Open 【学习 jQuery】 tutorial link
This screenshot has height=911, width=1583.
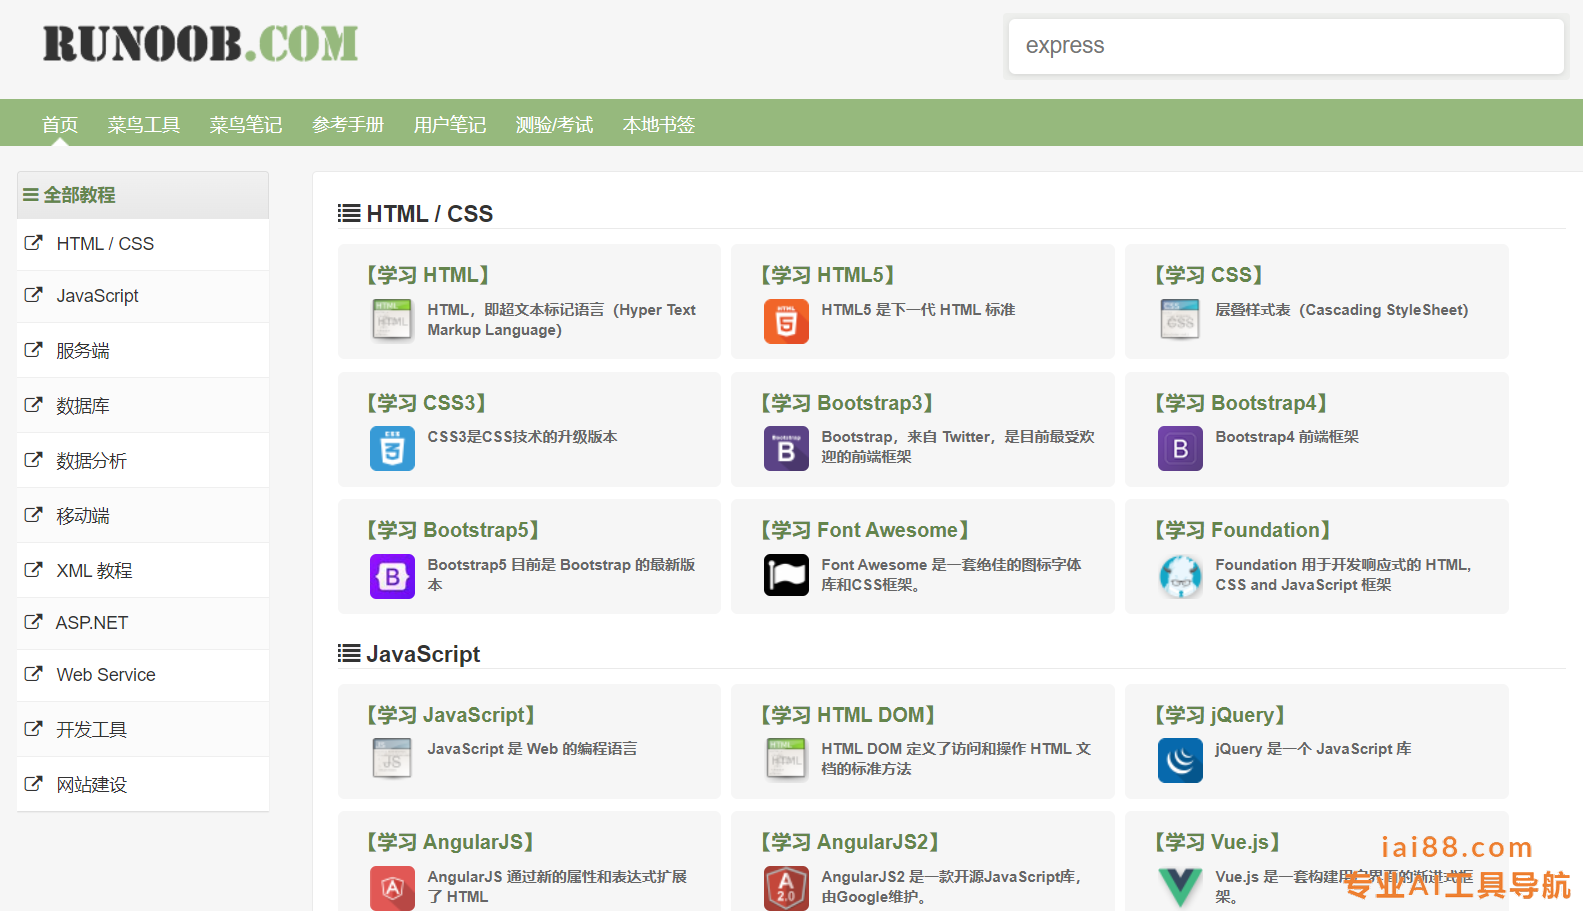1220,715
